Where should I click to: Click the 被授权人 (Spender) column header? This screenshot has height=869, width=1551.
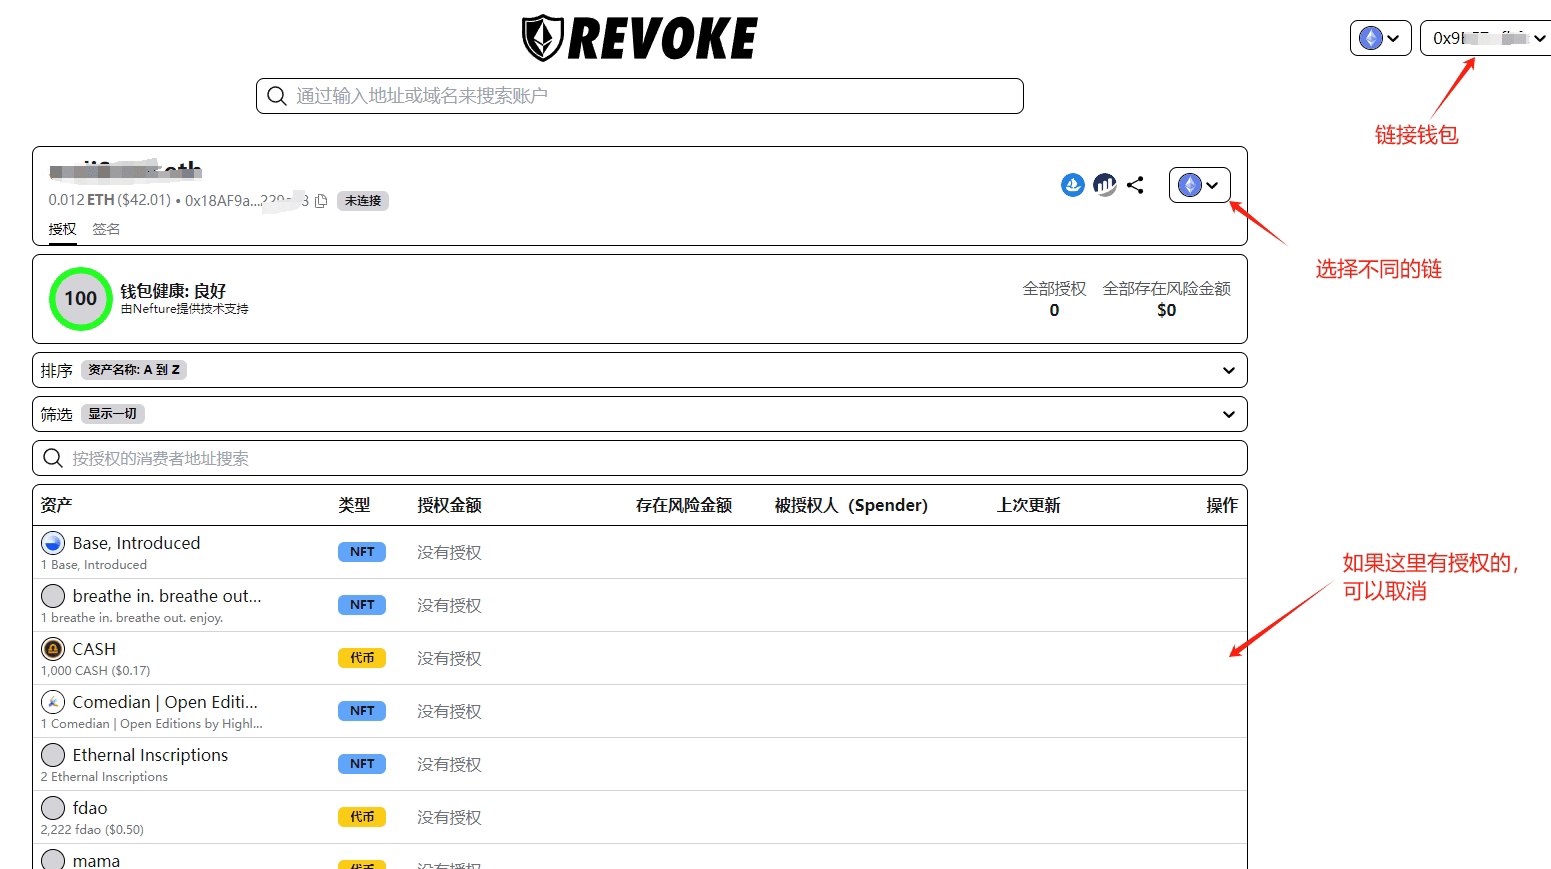[x=851, y=505]
